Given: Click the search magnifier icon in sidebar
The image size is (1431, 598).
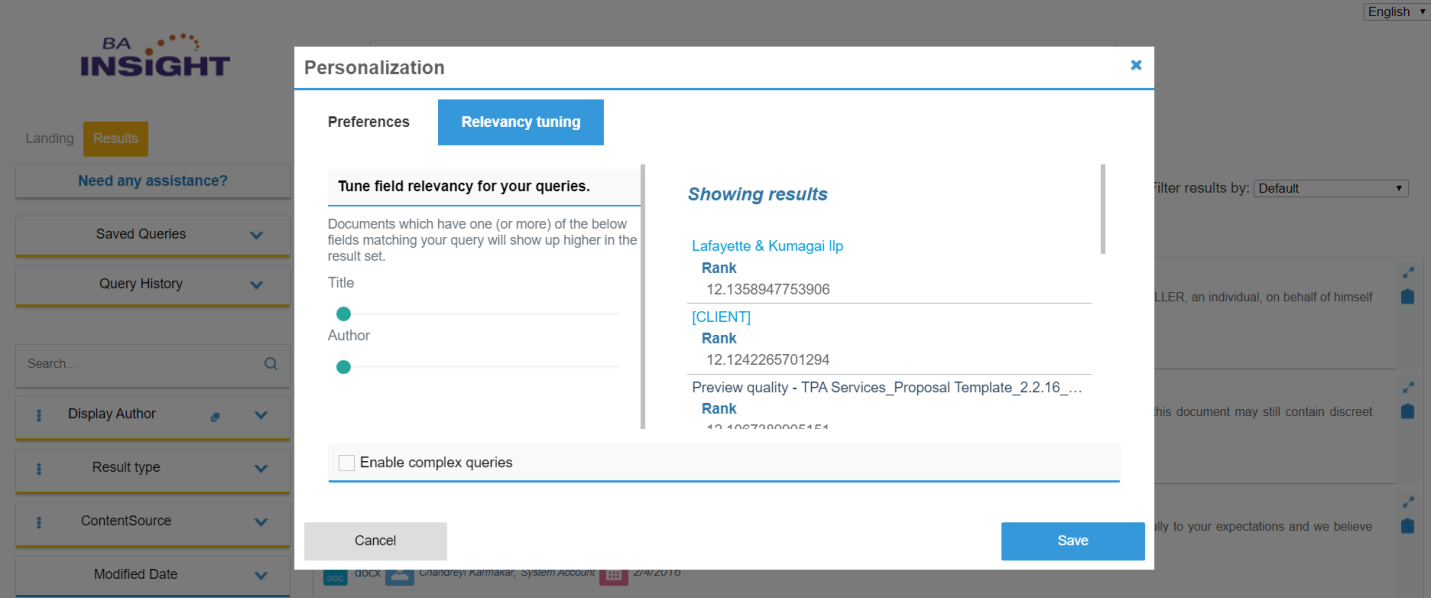Looking at the screenshot, I should 270,364.
